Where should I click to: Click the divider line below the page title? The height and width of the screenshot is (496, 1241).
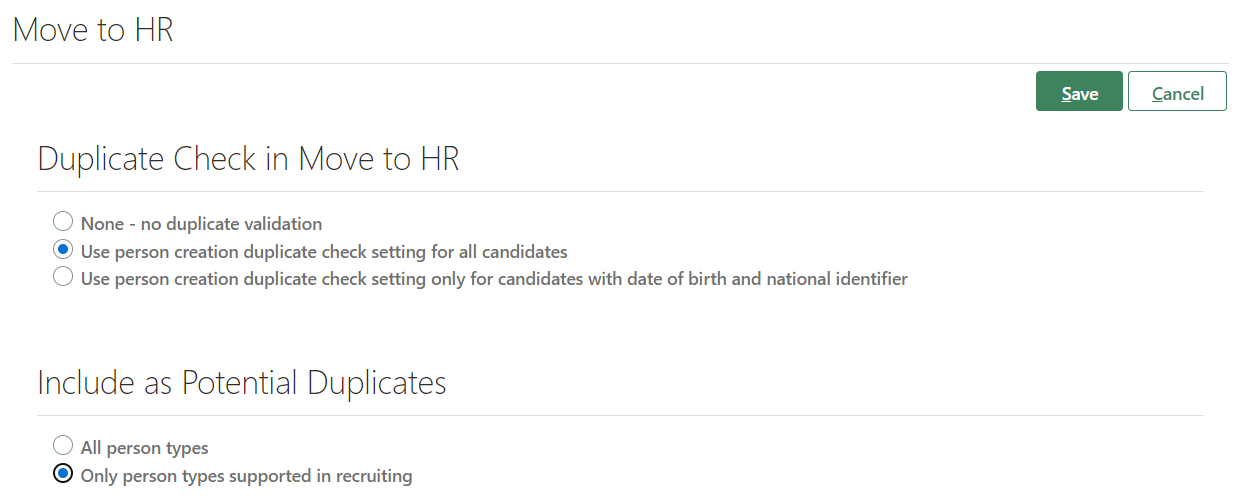[620, 64]
